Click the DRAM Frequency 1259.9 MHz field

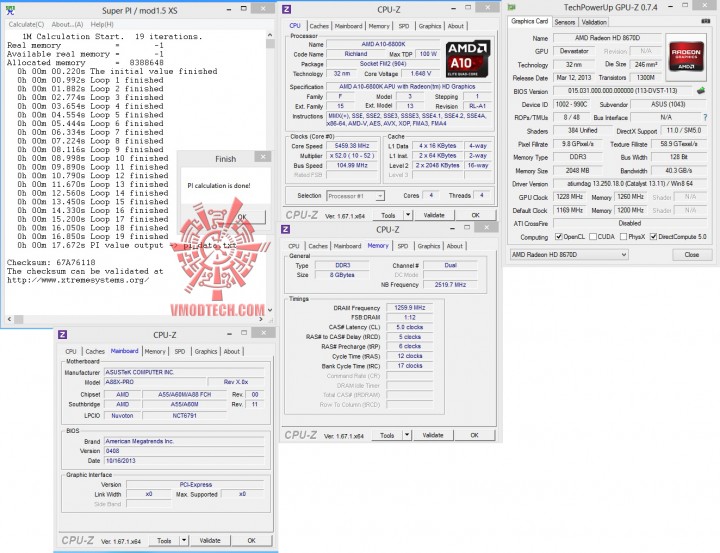(x=409, y=308)
